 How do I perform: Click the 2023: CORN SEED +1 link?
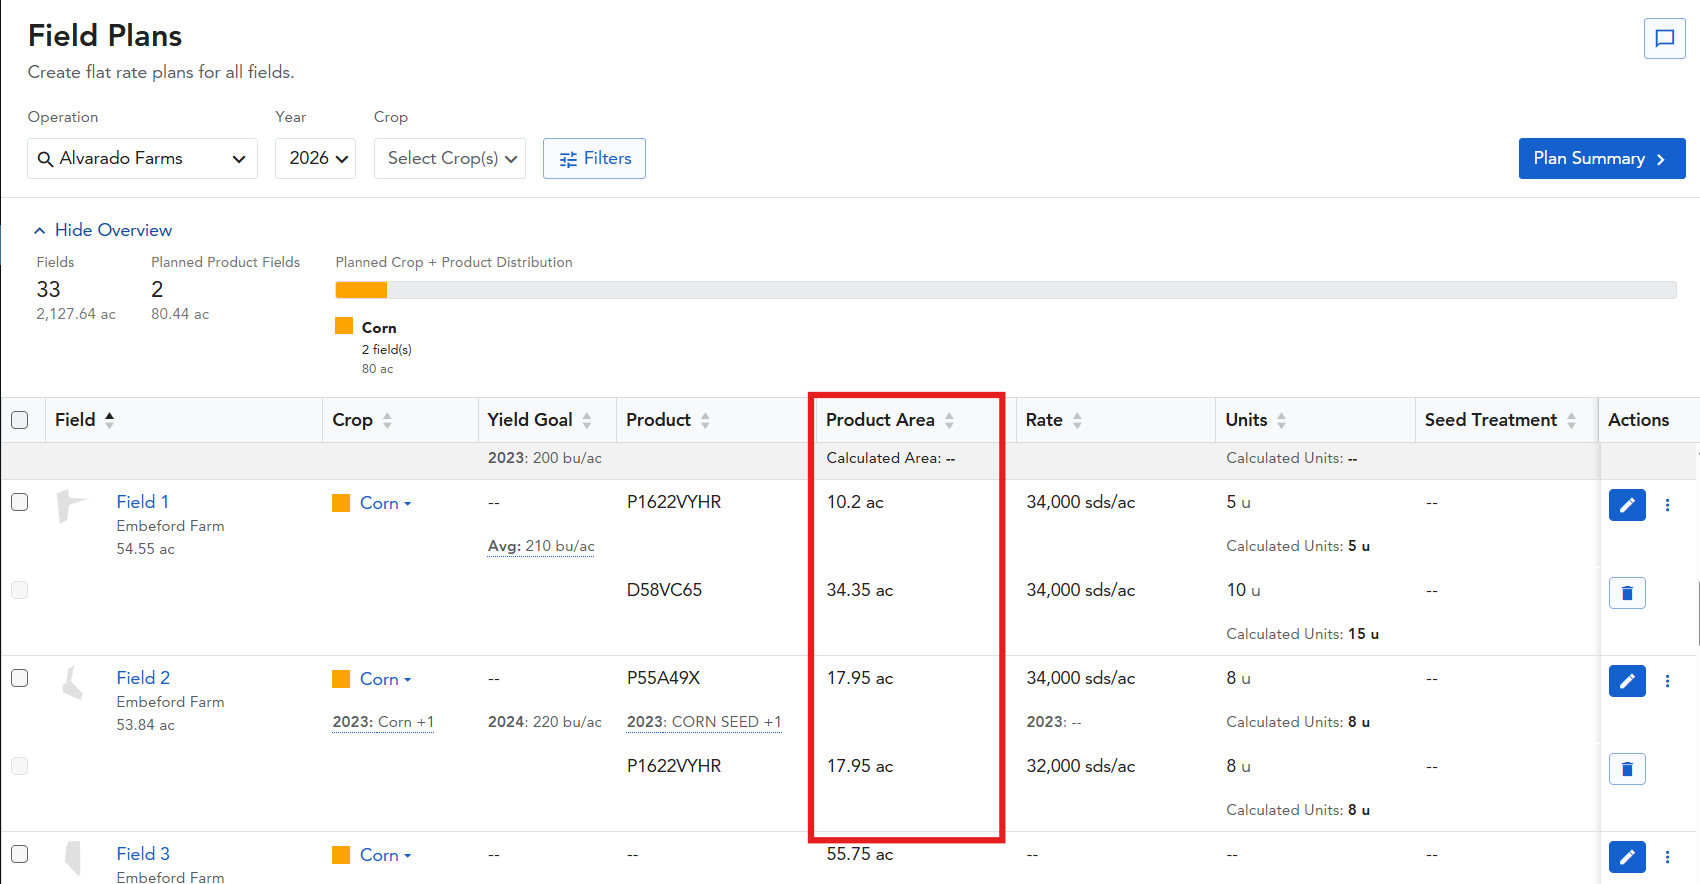click(704, 722)
